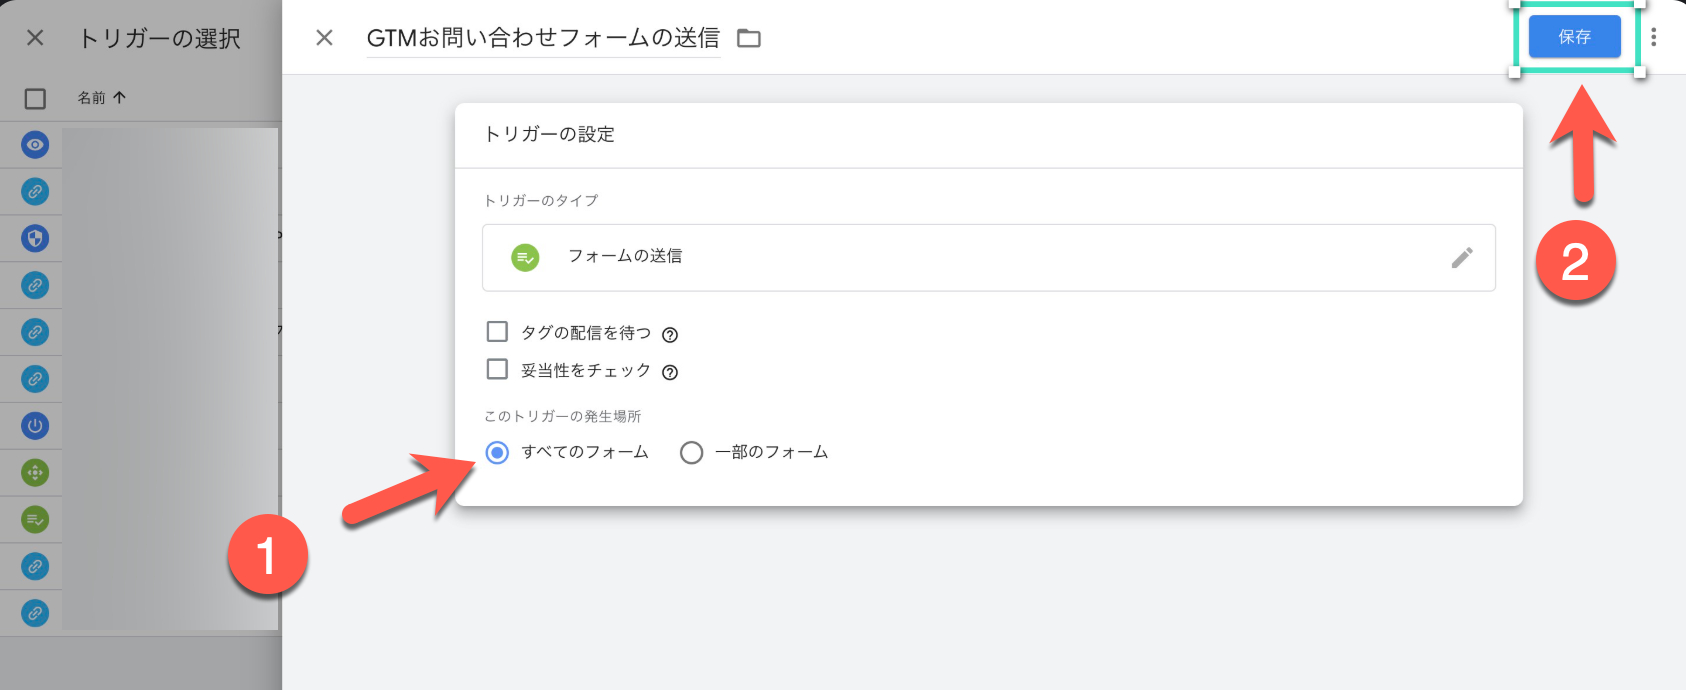Select the すべてのフォーム radio option
Screen dimensions: 1686x690
coord(497,453)
